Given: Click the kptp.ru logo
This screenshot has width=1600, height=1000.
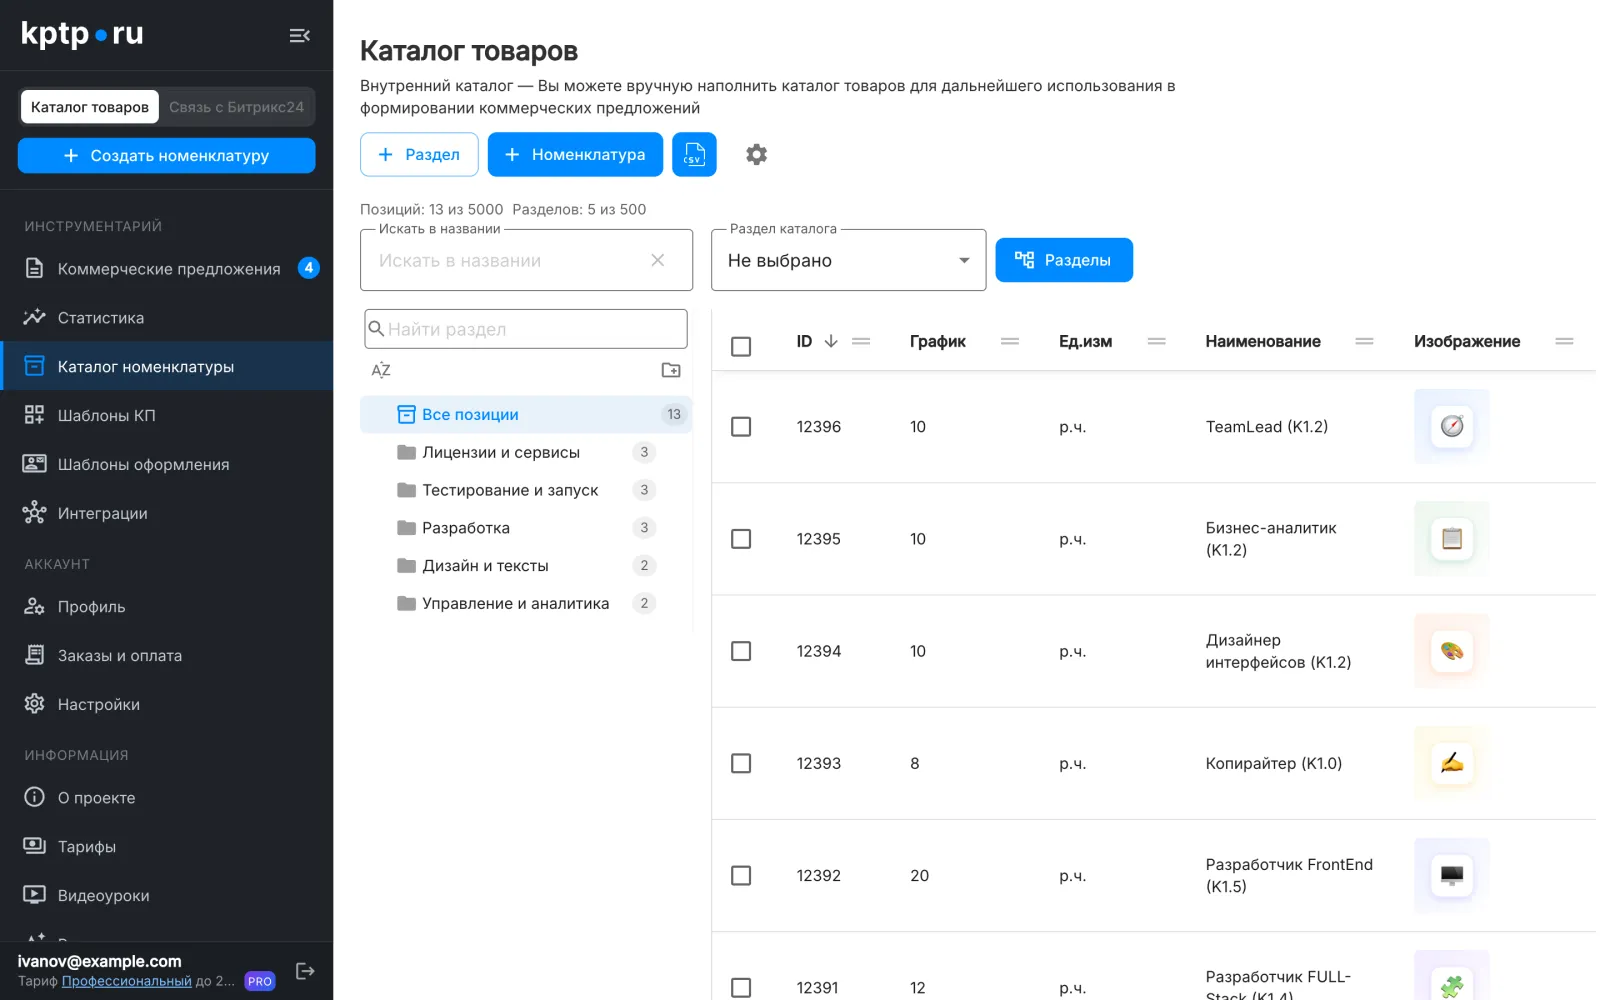Looking at the screenshot, I should pos(82,34).
